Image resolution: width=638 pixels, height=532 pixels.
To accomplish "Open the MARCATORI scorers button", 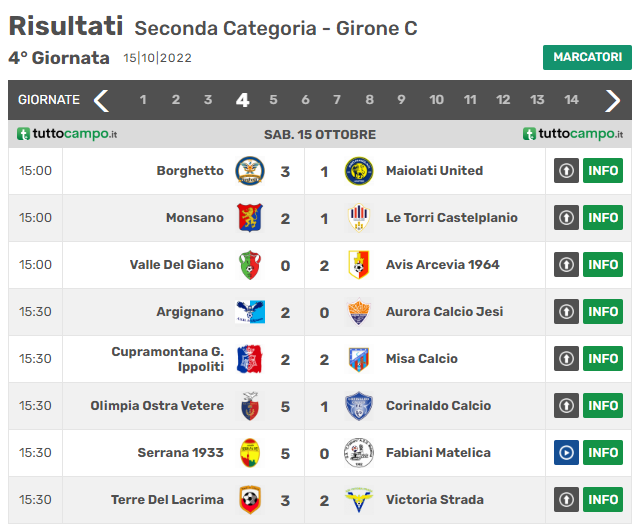I will [x=587, y=57].
